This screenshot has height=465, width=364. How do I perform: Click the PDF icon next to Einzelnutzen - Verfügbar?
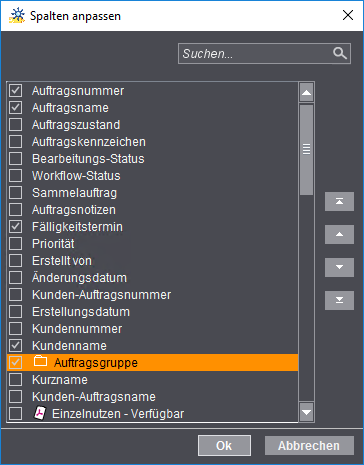40,413
